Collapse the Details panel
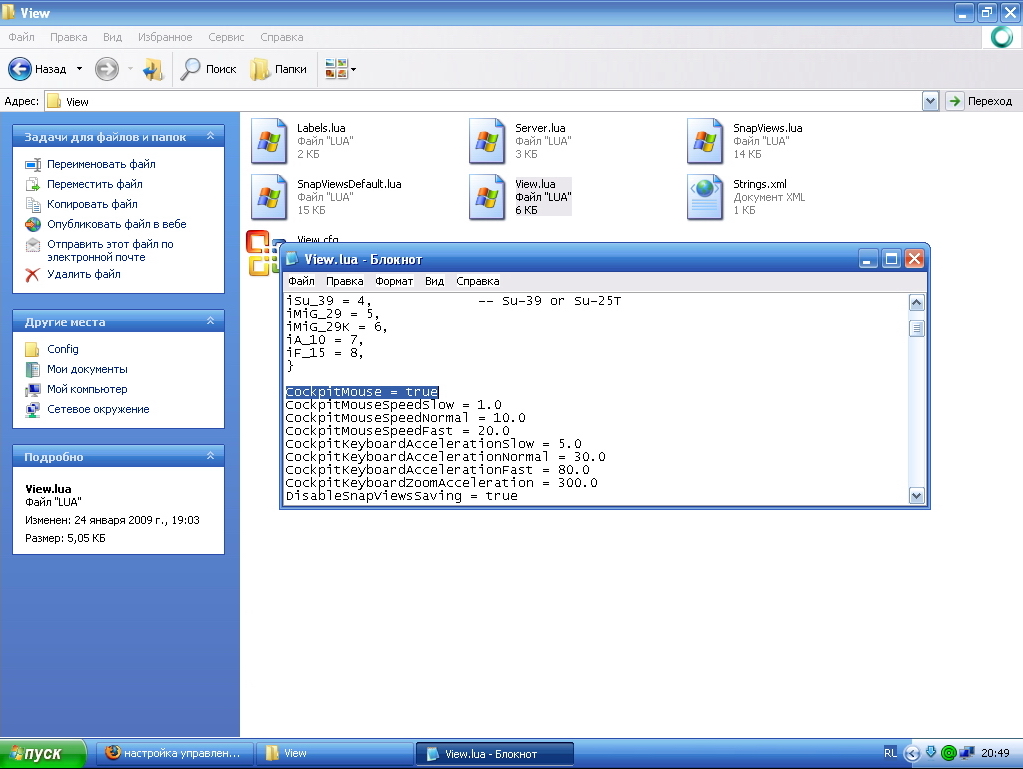The image size is (1023, 769). [x=210, y=456]
